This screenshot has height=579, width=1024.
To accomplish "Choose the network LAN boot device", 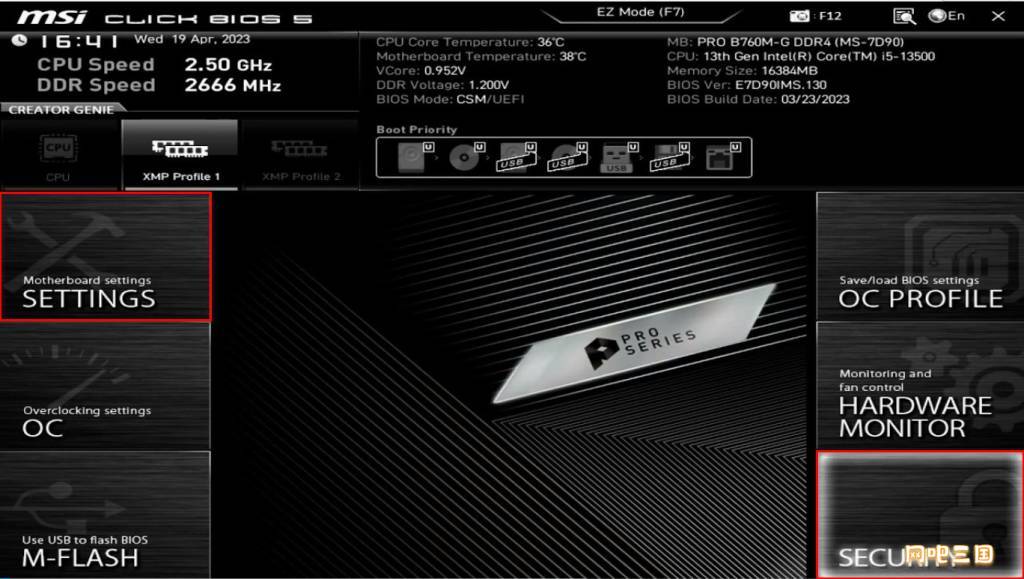I will [722, 157].
